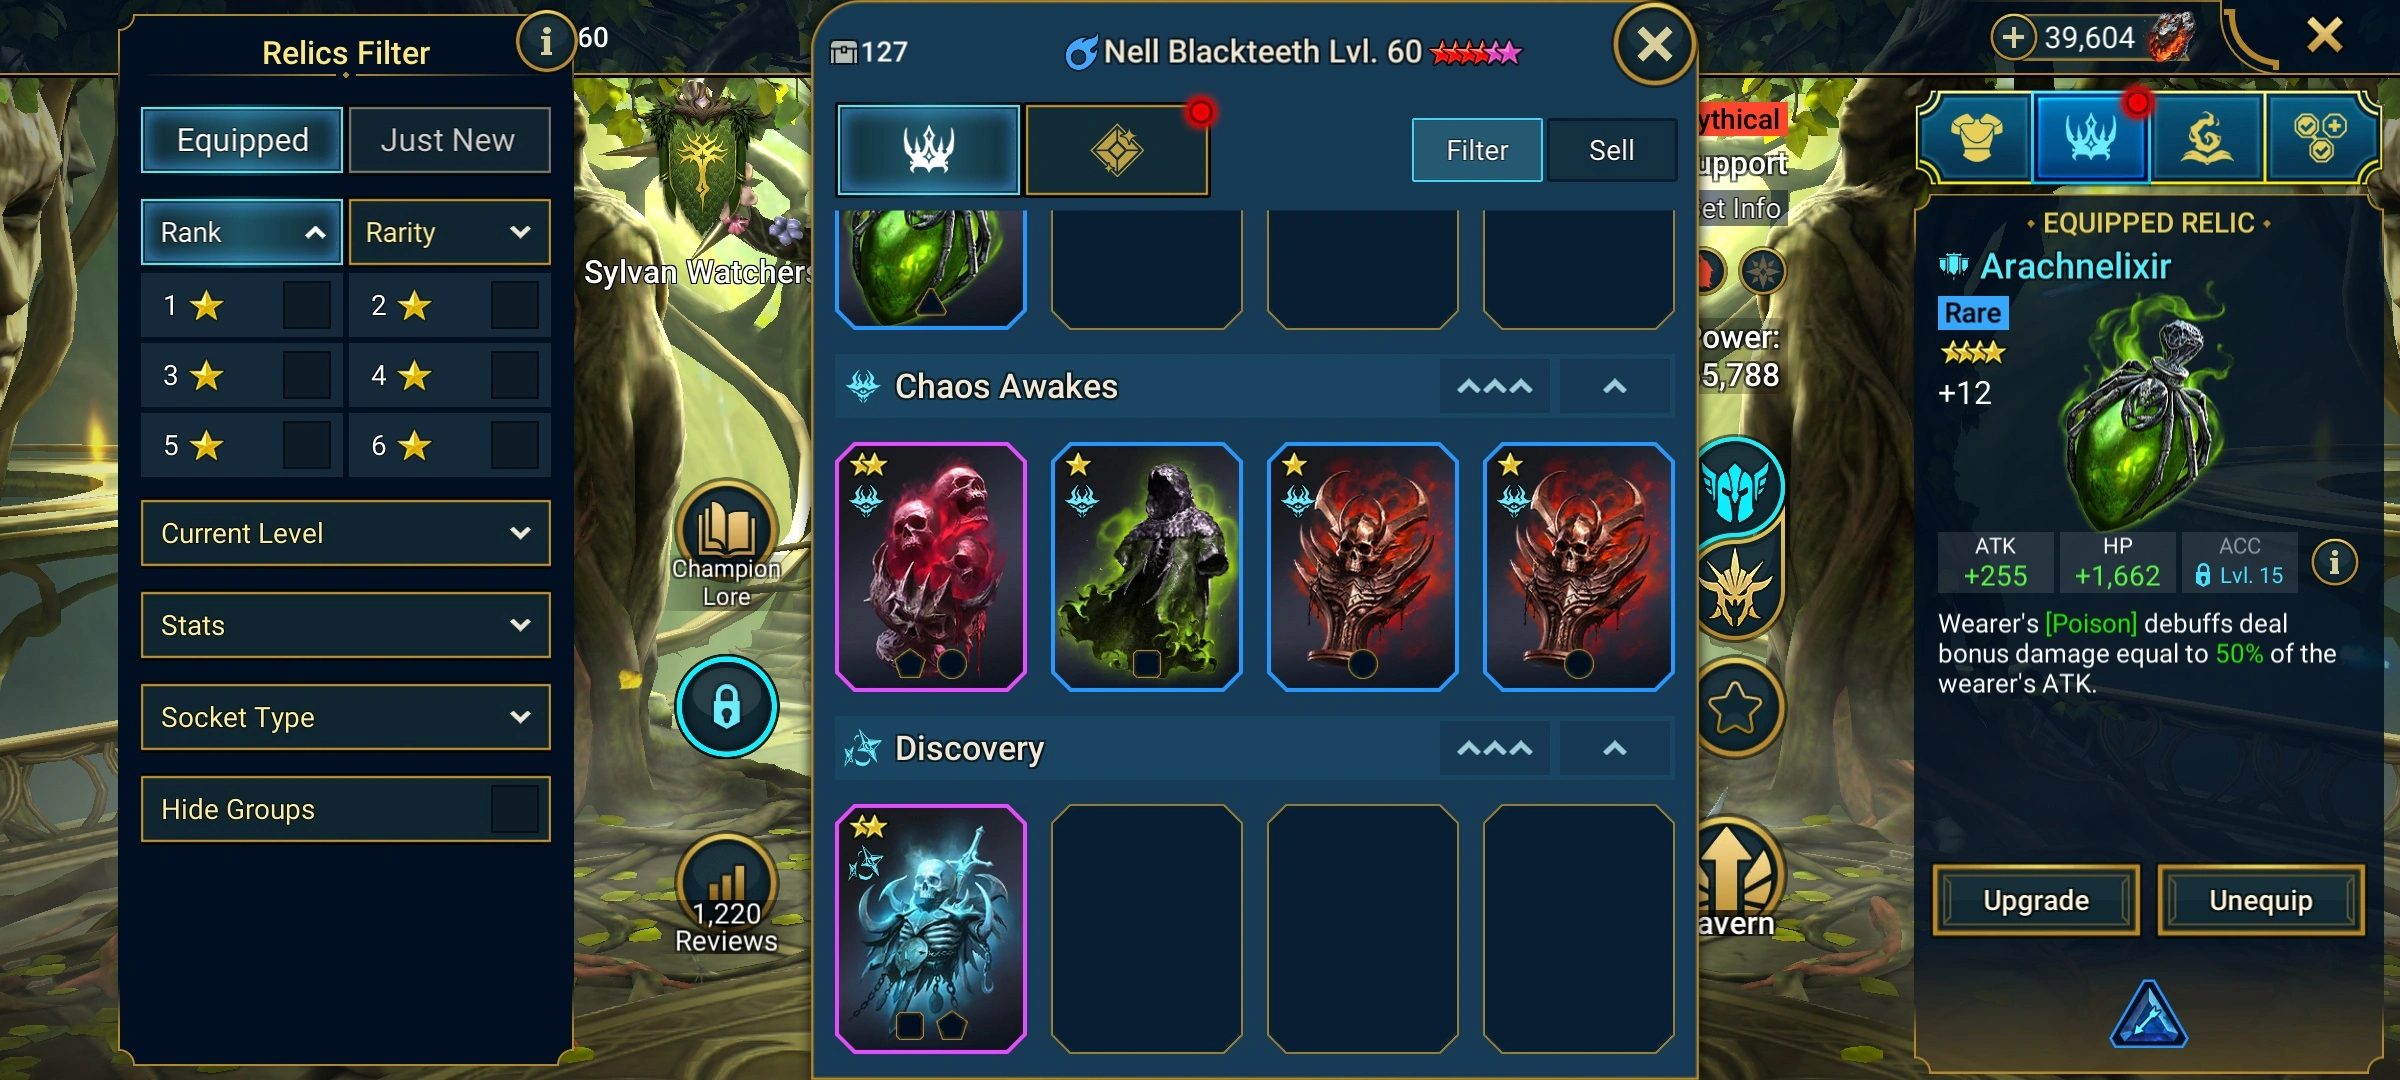Select the crimson skulls relic thumbnail
Viewport: 2400px width, 1080px height.
coord(931,567)
